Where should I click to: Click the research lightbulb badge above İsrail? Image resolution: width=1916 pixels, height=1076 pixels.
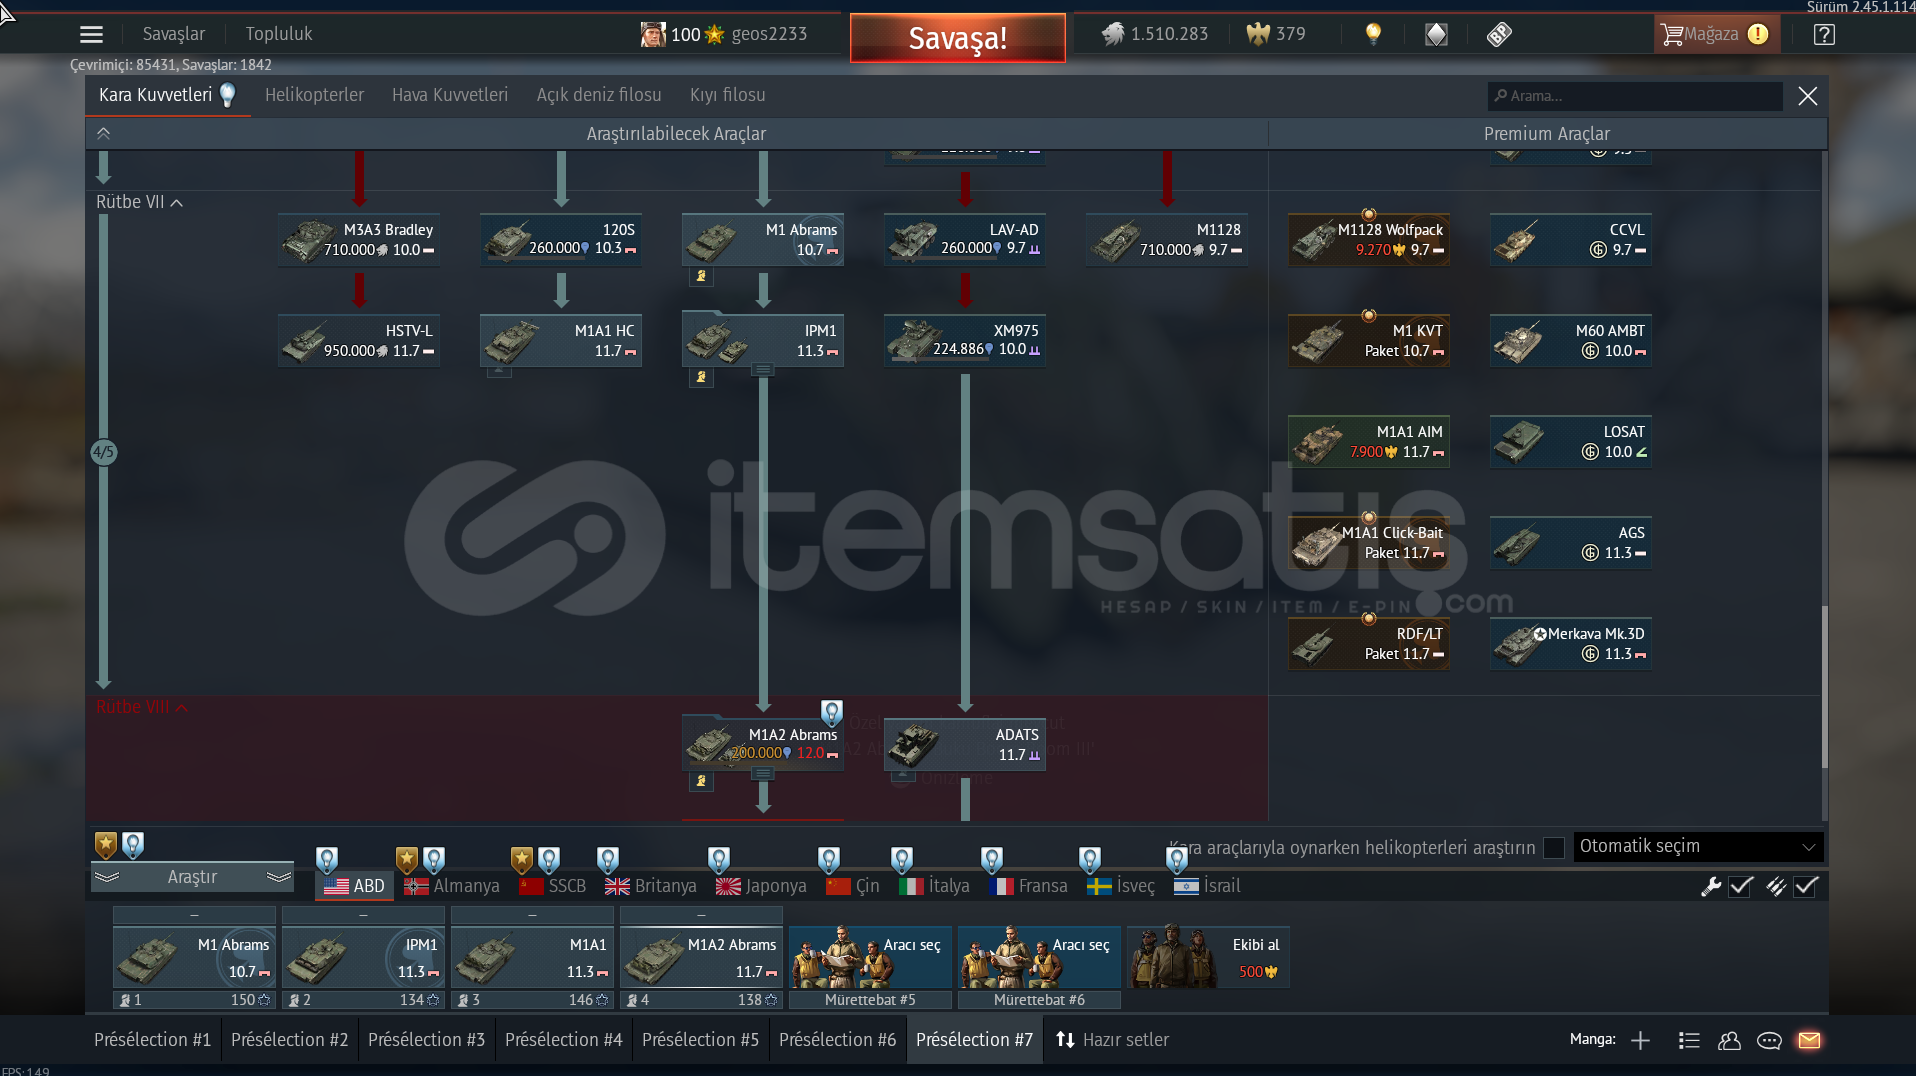click(1177, 859)
